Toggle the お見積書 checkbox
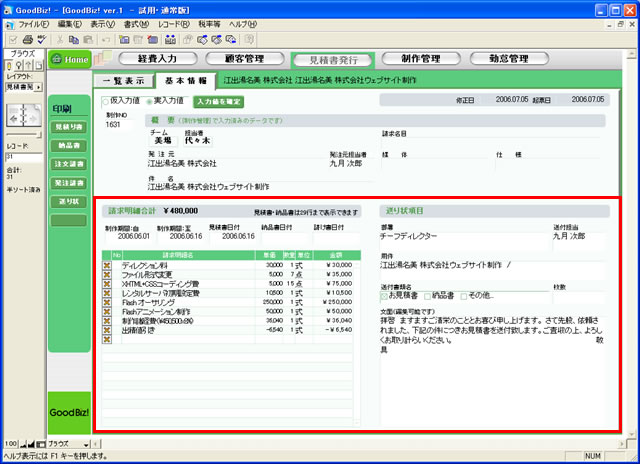640x464 pixels. tap(385, 294)
